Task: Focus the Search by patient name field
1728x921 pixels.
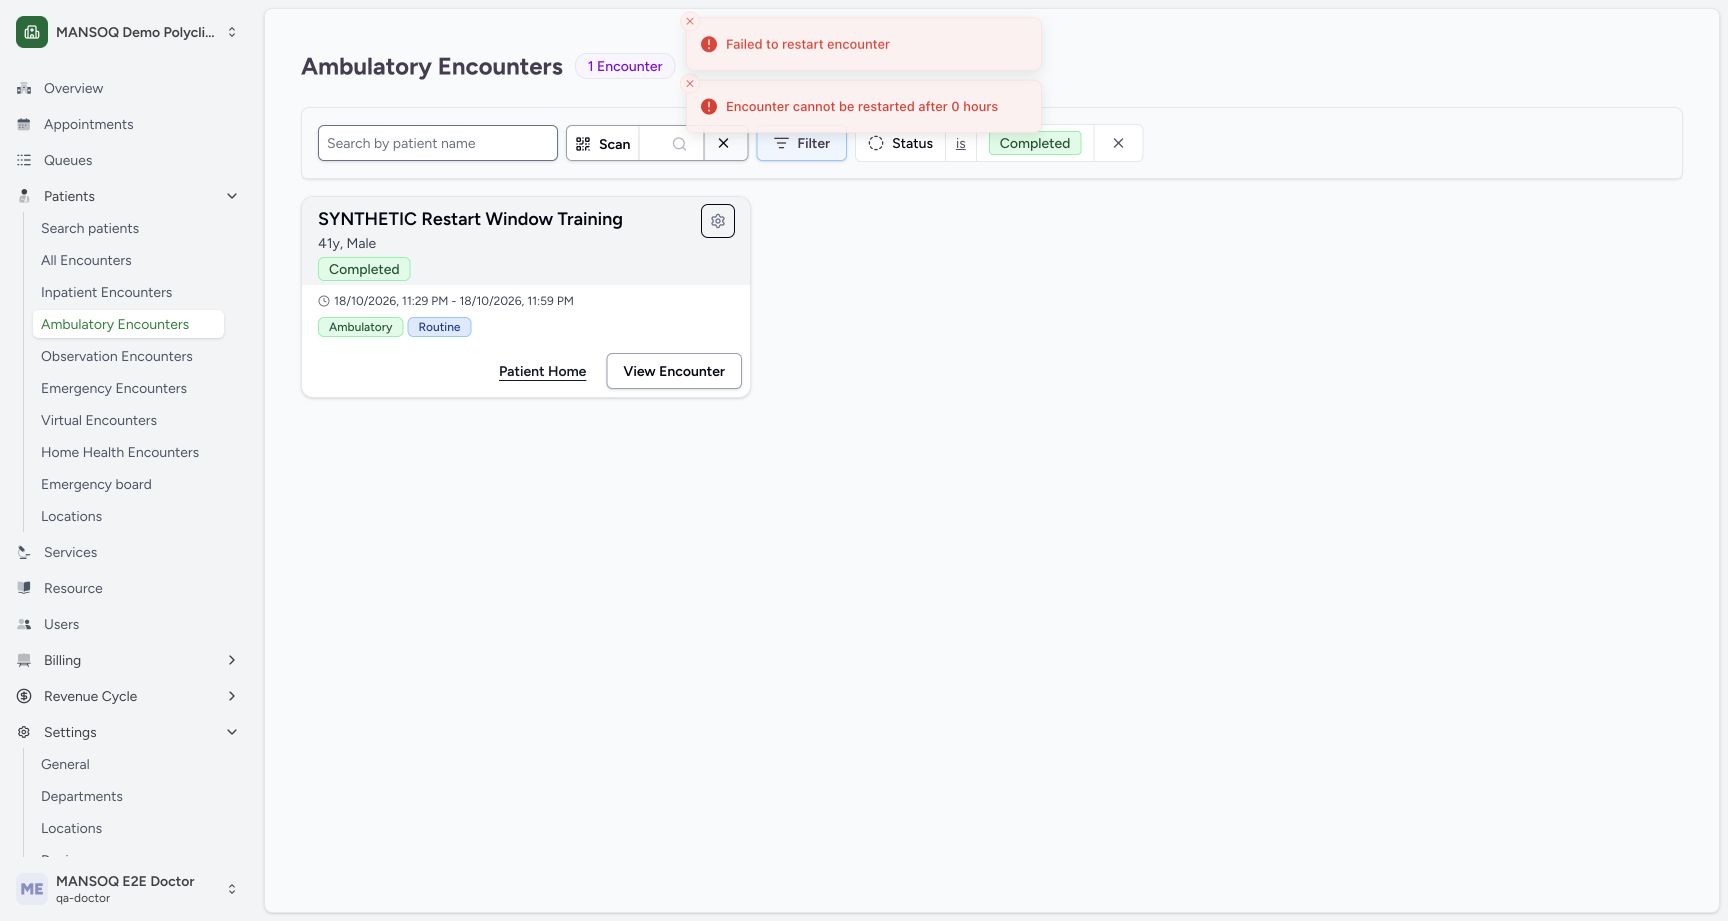Action: 438,143
